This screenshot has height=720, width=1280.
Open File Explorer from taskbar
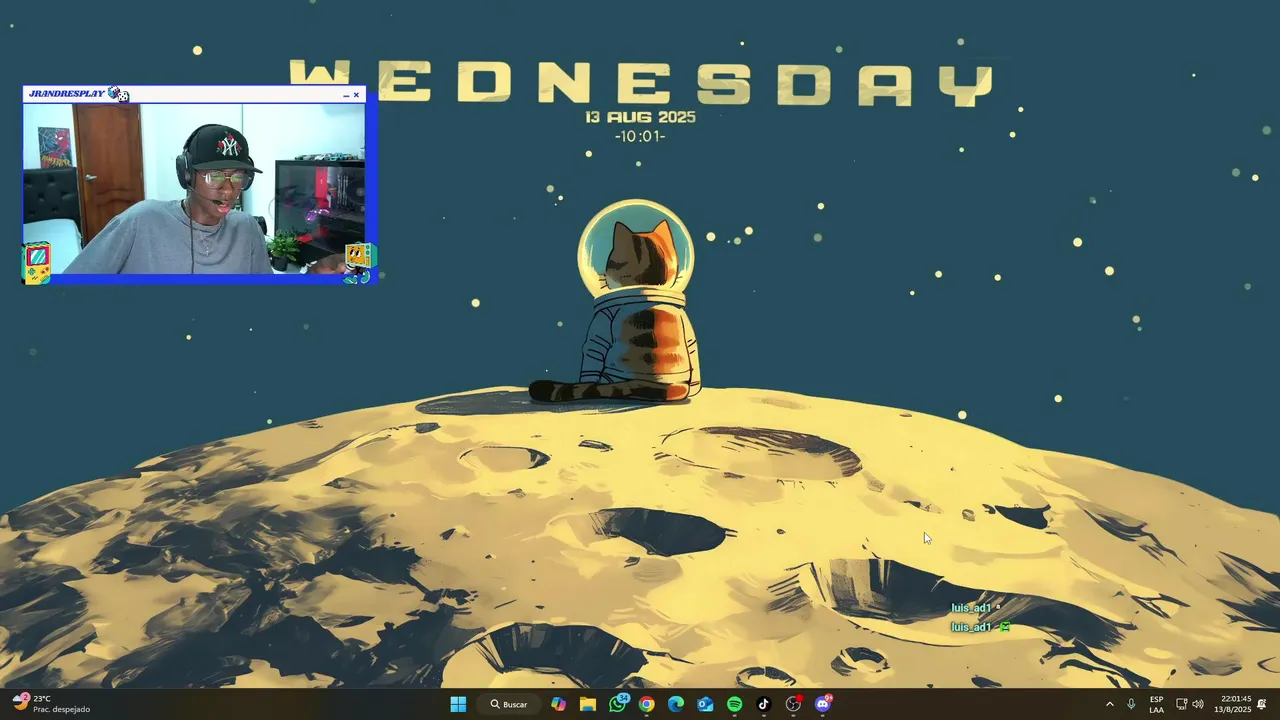588,704
